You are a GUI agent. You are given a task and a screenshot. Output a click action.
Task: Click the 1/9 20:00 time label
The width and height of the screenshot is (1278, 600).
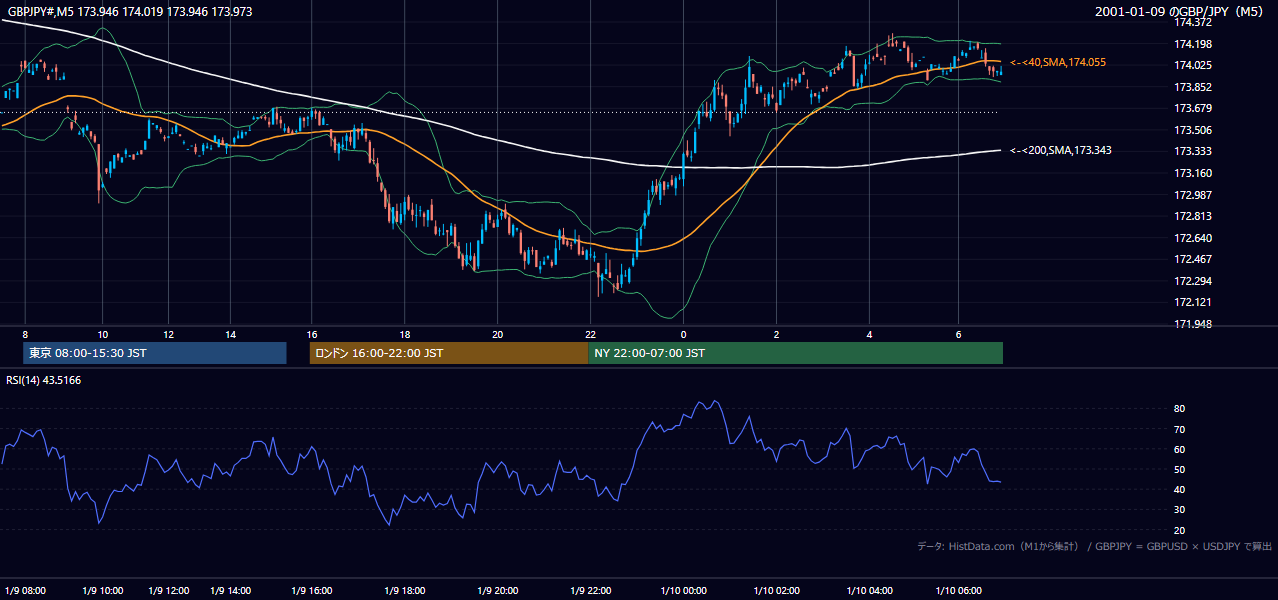[497, 590]
